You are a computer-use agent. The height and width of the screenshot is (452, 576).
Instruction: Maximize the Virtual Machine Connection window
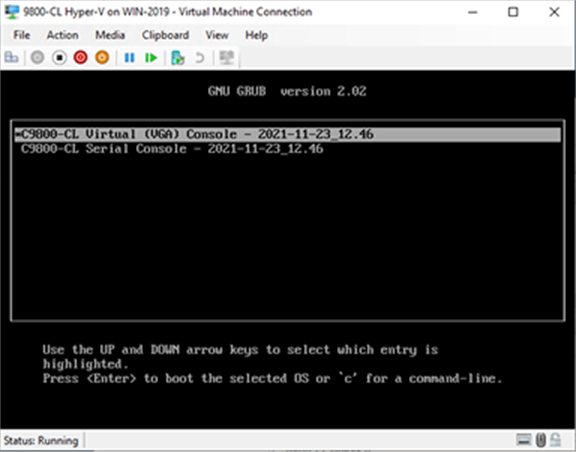coord(513,12)
